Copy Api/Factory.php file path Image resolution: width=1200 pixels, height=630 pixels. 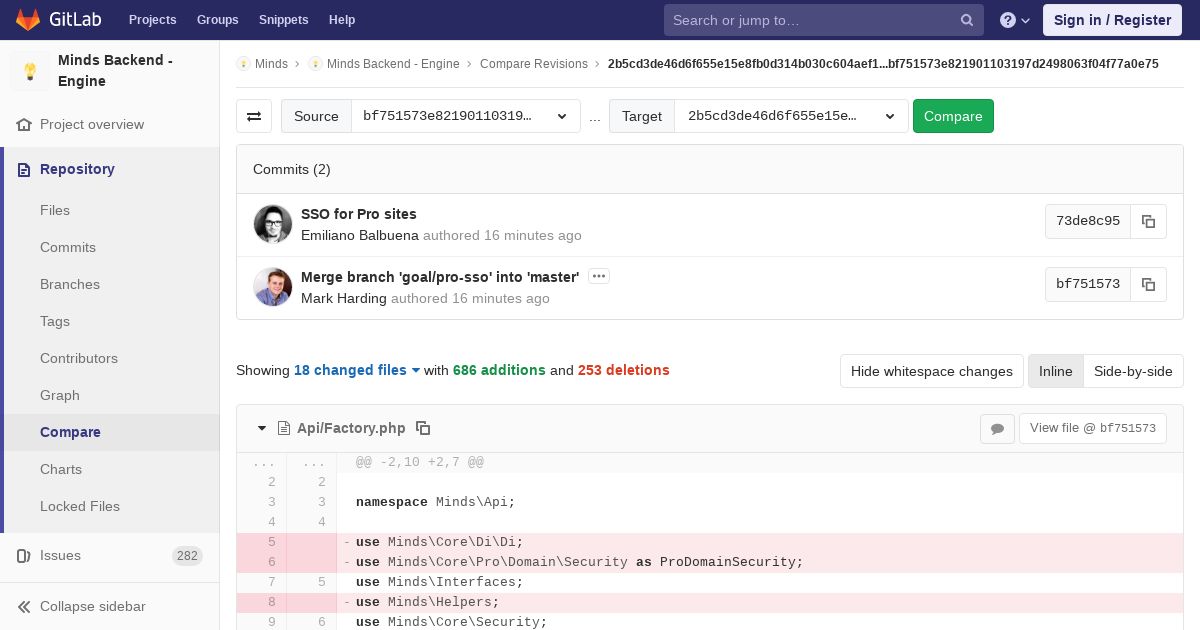pos(423,428)
